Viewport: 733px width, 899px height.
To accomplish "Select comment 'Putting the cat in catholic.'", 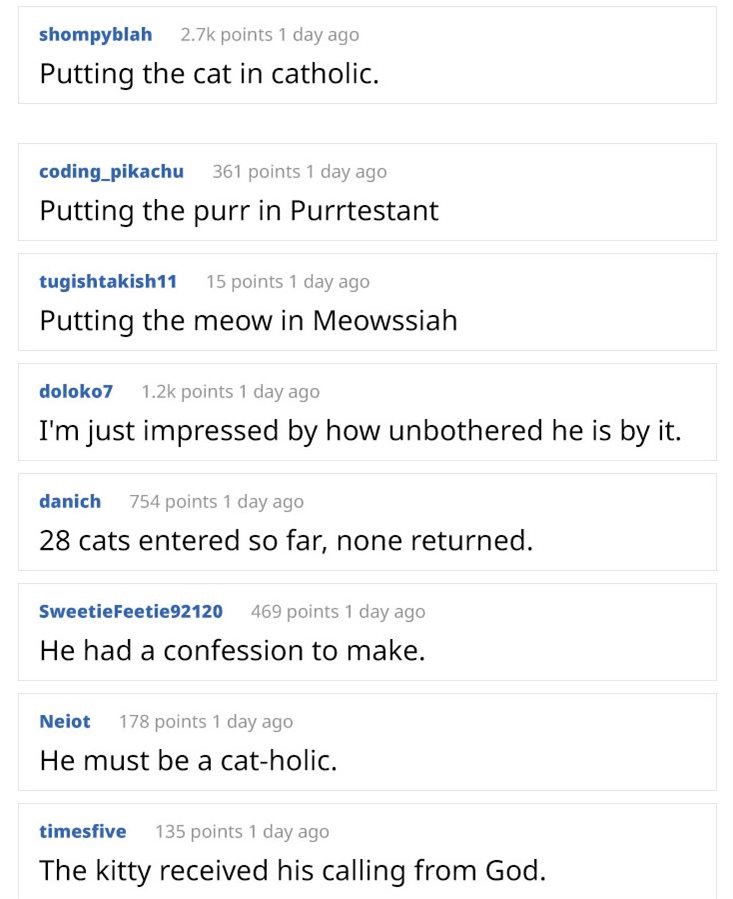I will 209,75.
